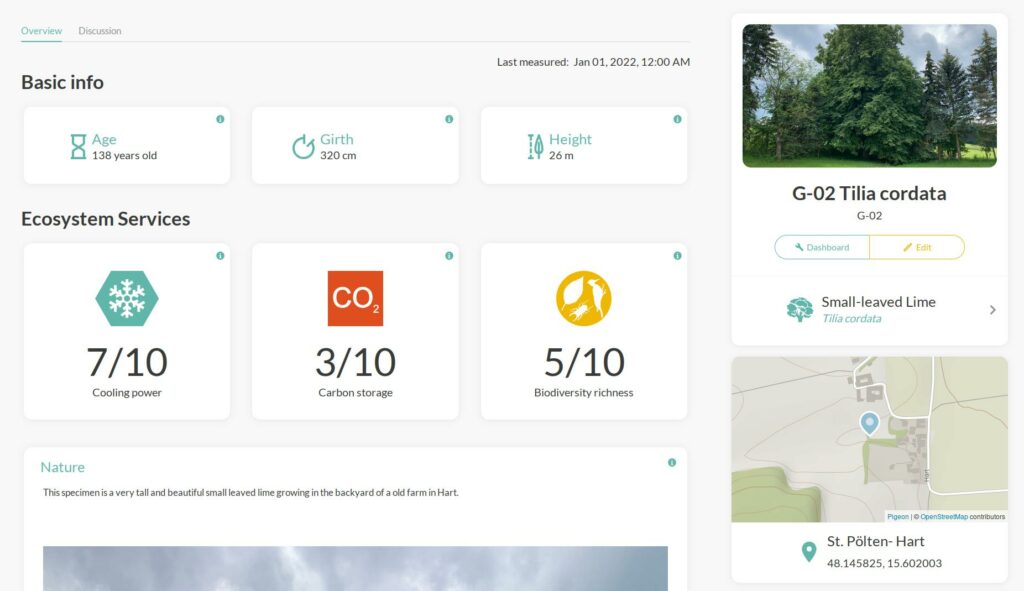Click the info icon on Height card
Viewport: 1024px width, 591px height.
click(x=677, y=120)
